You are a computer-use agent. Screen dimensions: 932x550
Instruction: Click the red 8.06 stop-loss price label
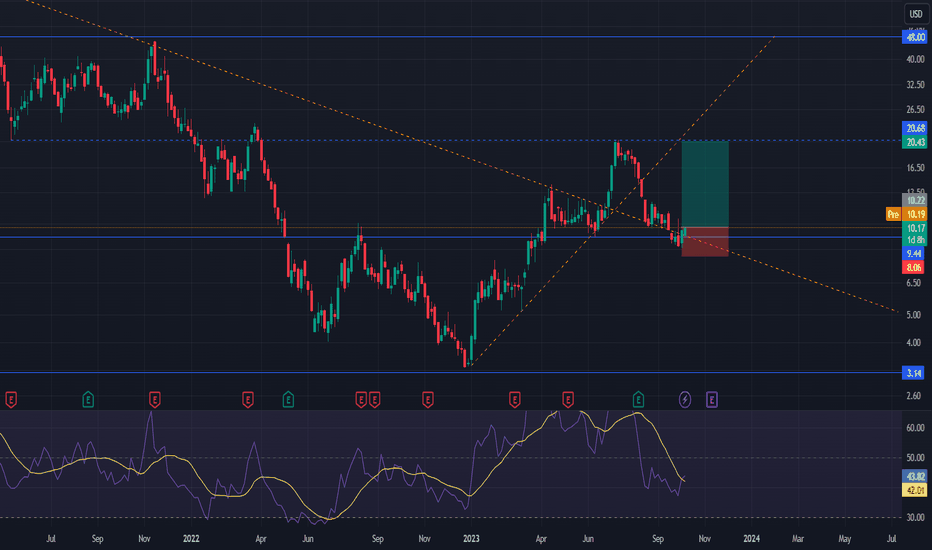point(914,268)
